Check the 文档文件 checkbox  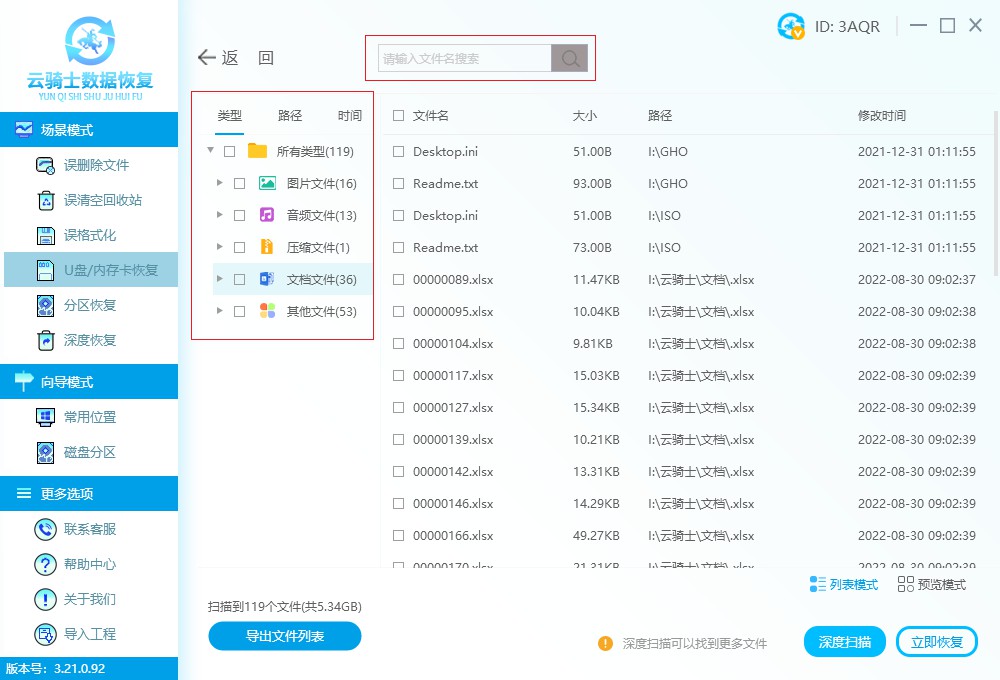click(x=238, y=278)
